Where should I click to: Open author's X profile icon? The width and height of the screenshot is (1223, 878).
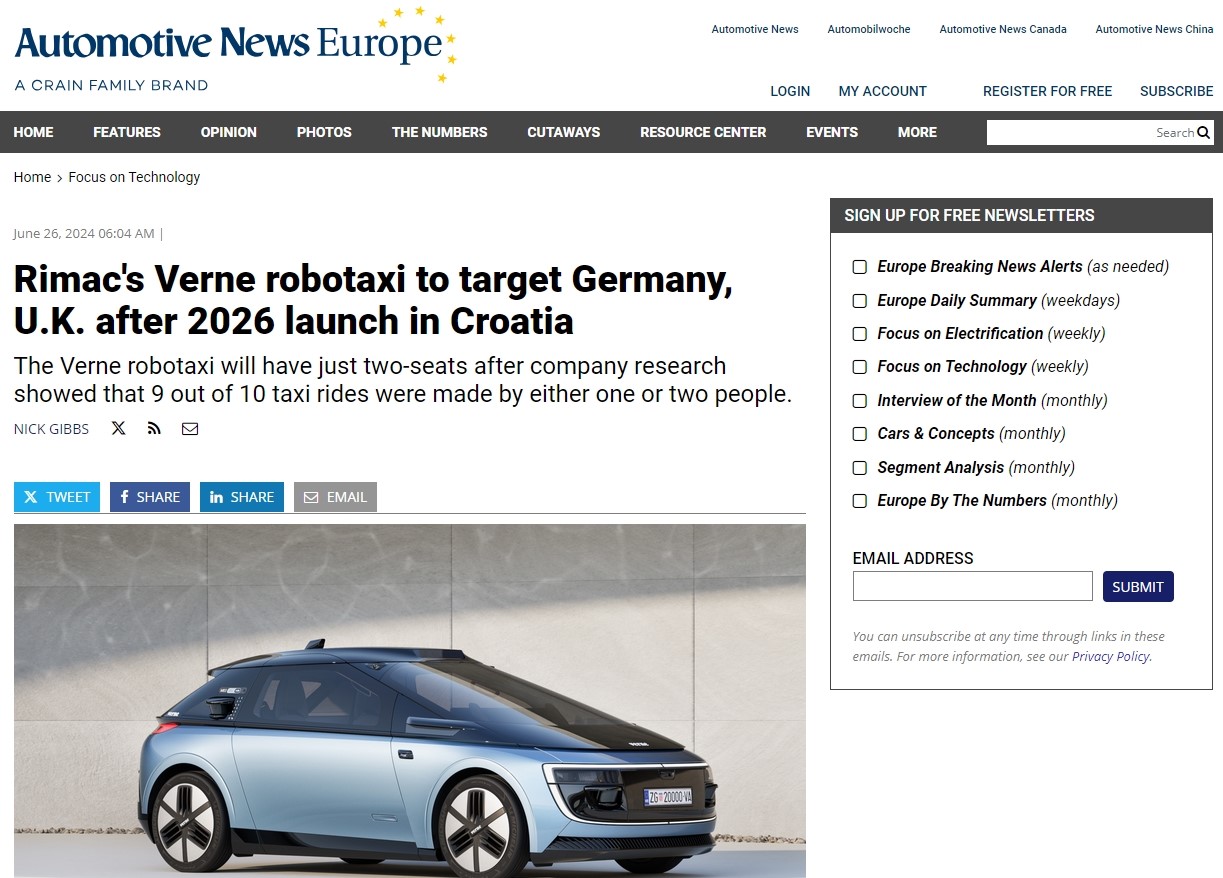point(118,428)
